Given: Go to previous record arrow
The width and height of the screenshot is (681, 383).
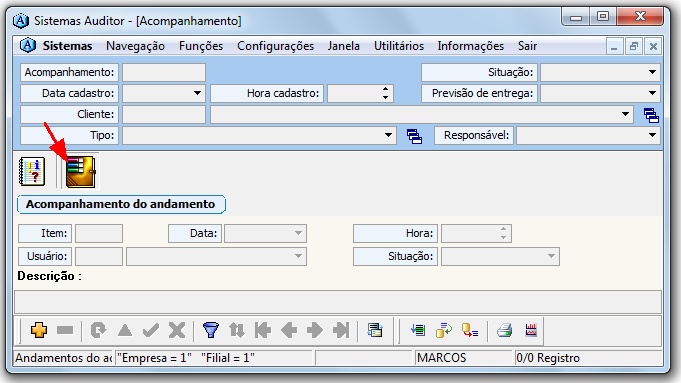Looking at the screenshot, I should [289, 330].
